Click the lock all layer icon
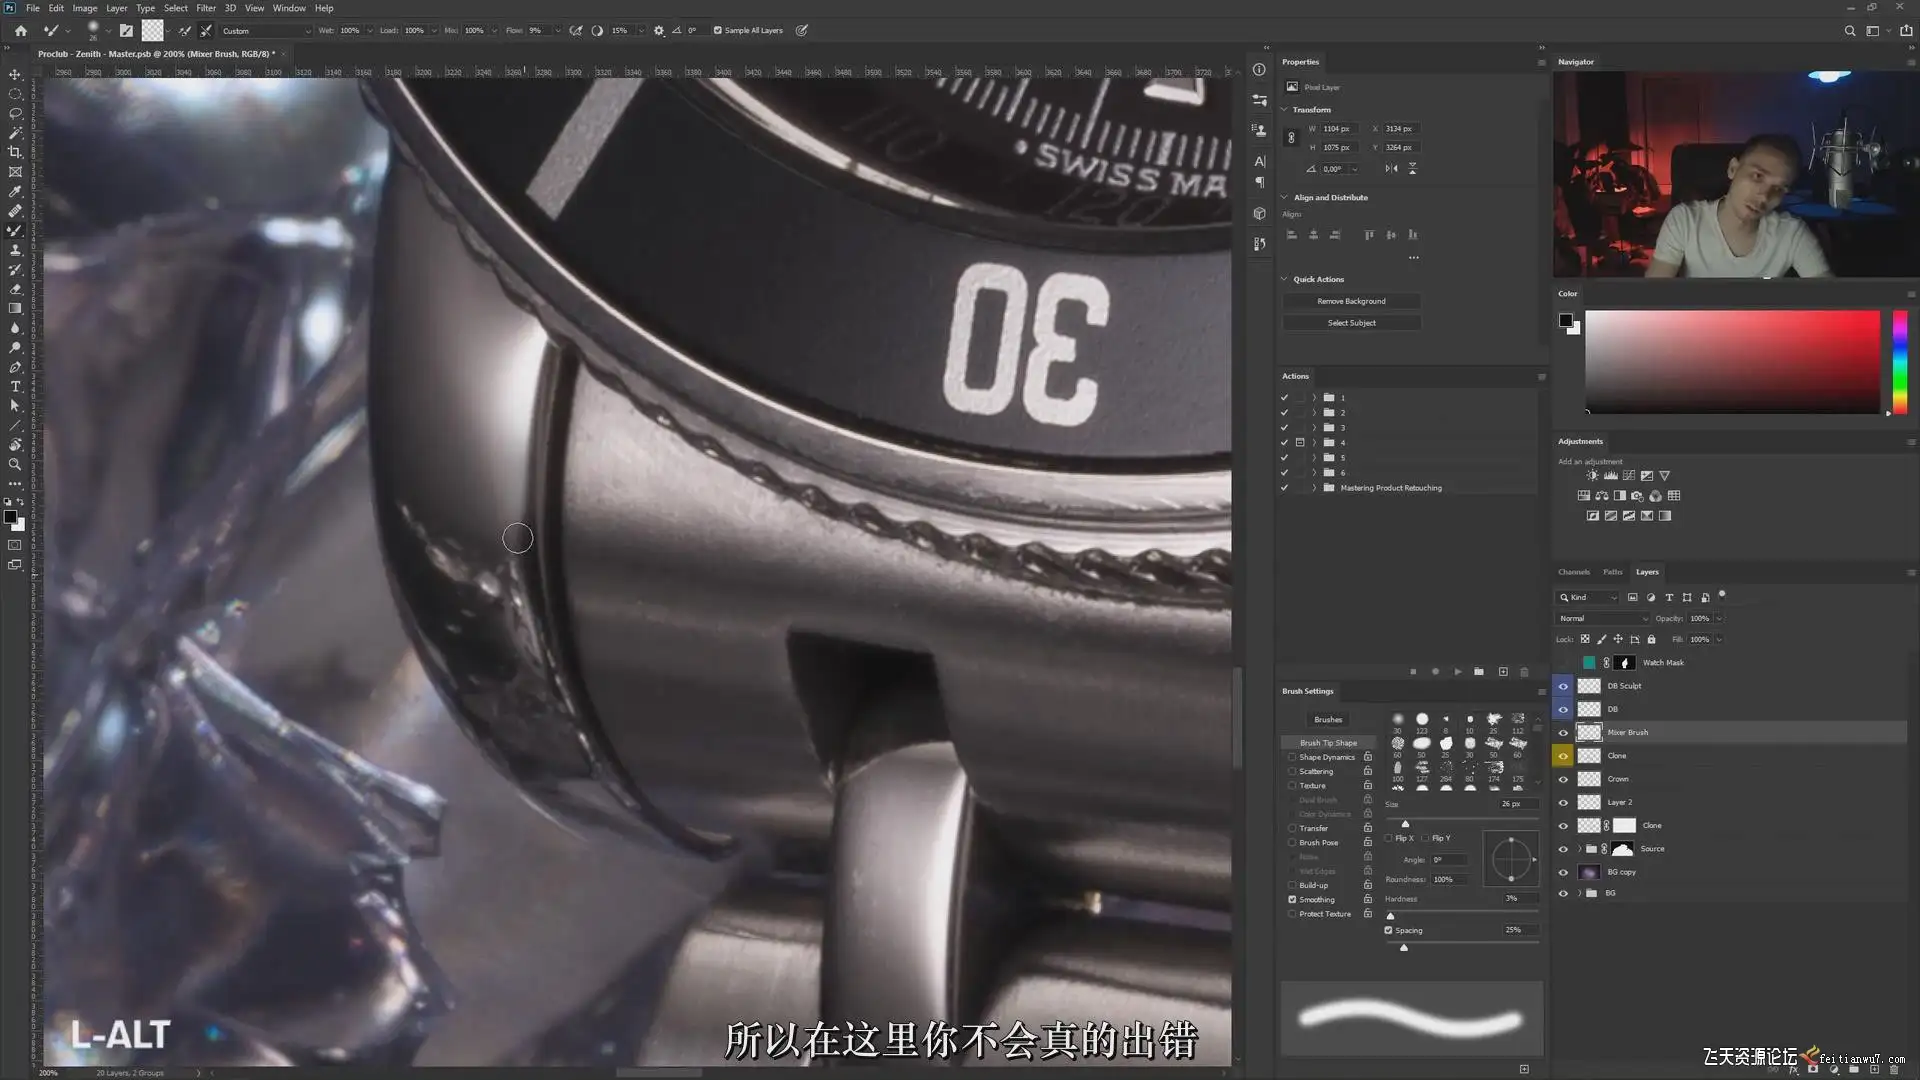 click(1651, 639)
